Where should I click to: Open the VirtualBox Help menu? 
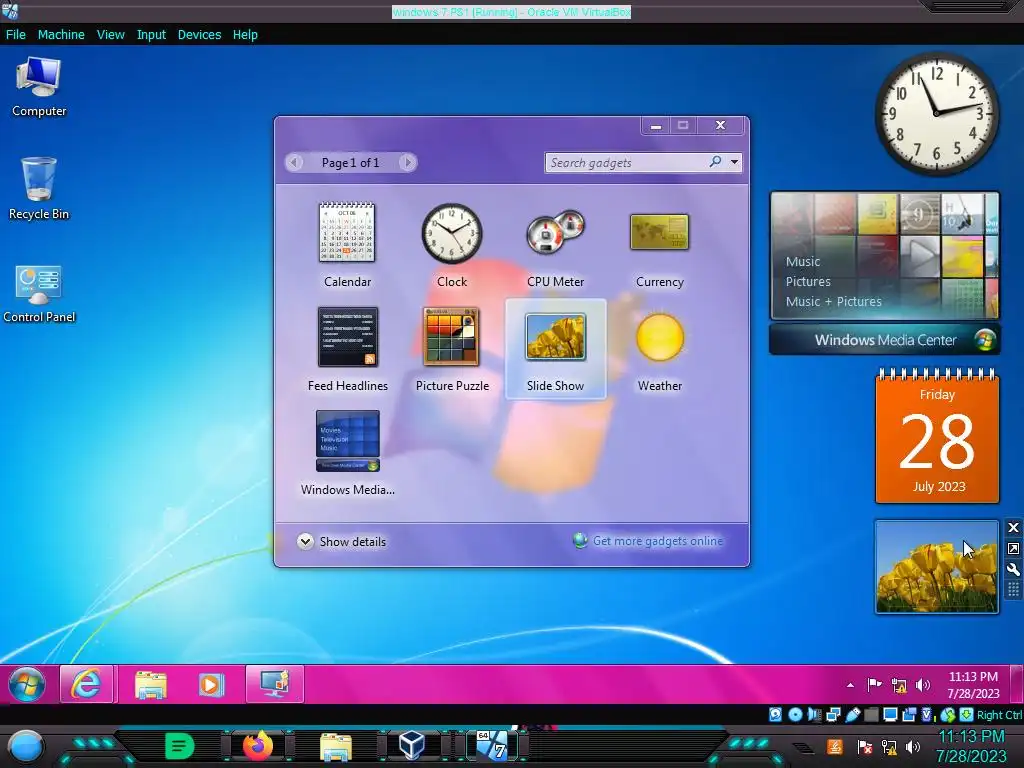click(x=245, y=35)
